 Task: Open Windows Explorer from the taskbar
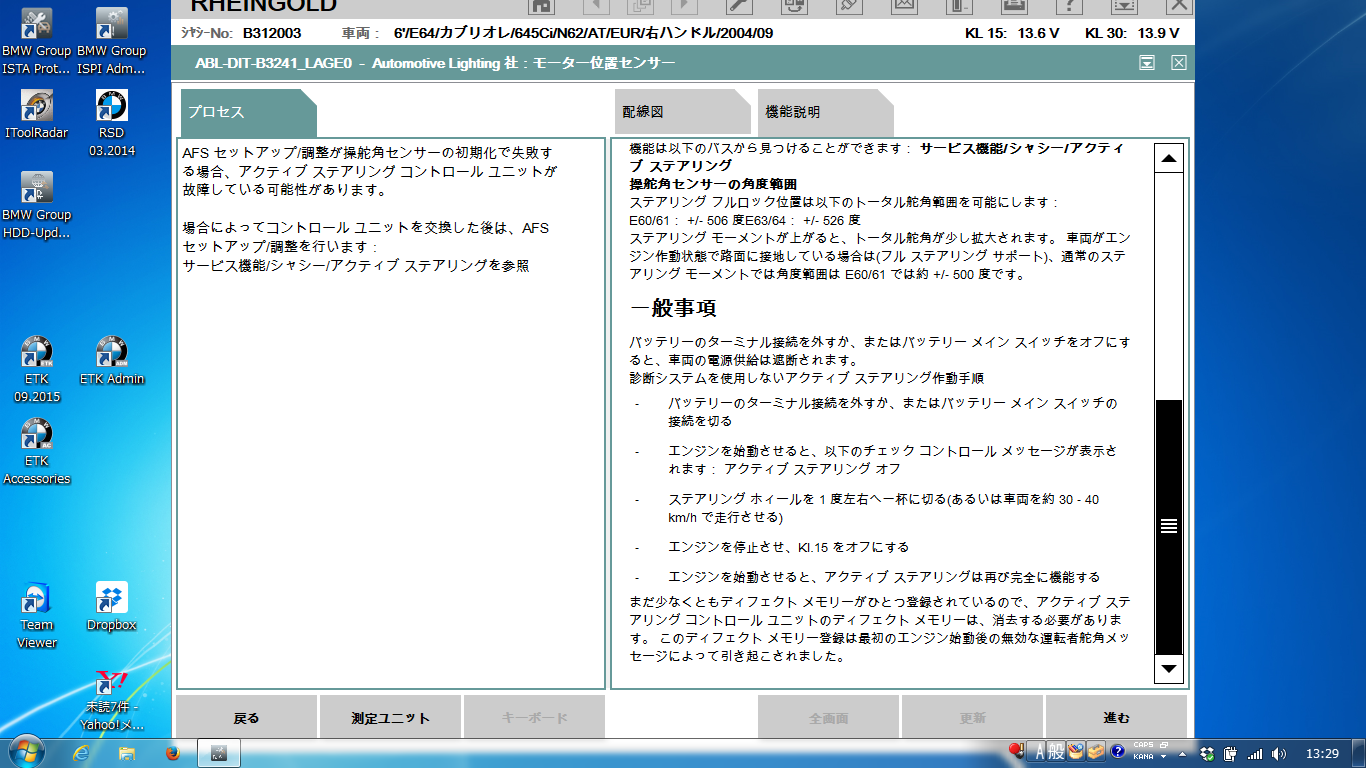(127, 752)
